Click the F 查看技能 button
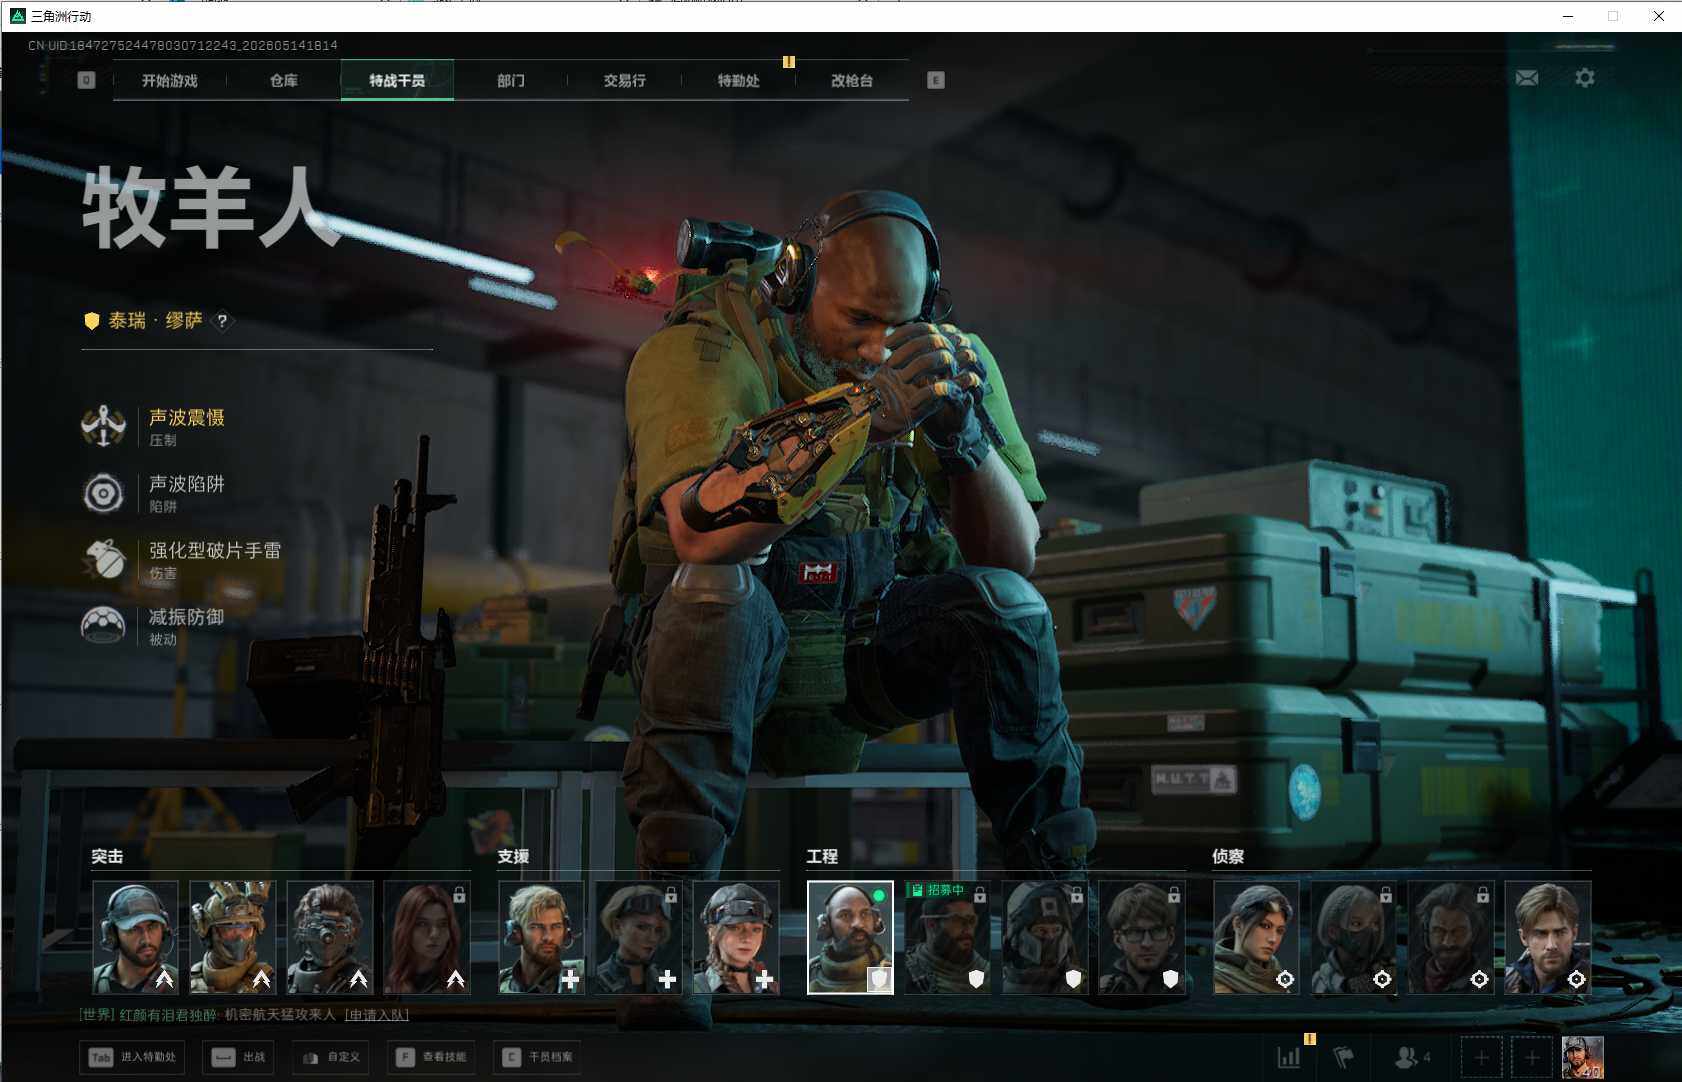This screenshot has width=1682, height=1082. click(x=431, y=1057)
